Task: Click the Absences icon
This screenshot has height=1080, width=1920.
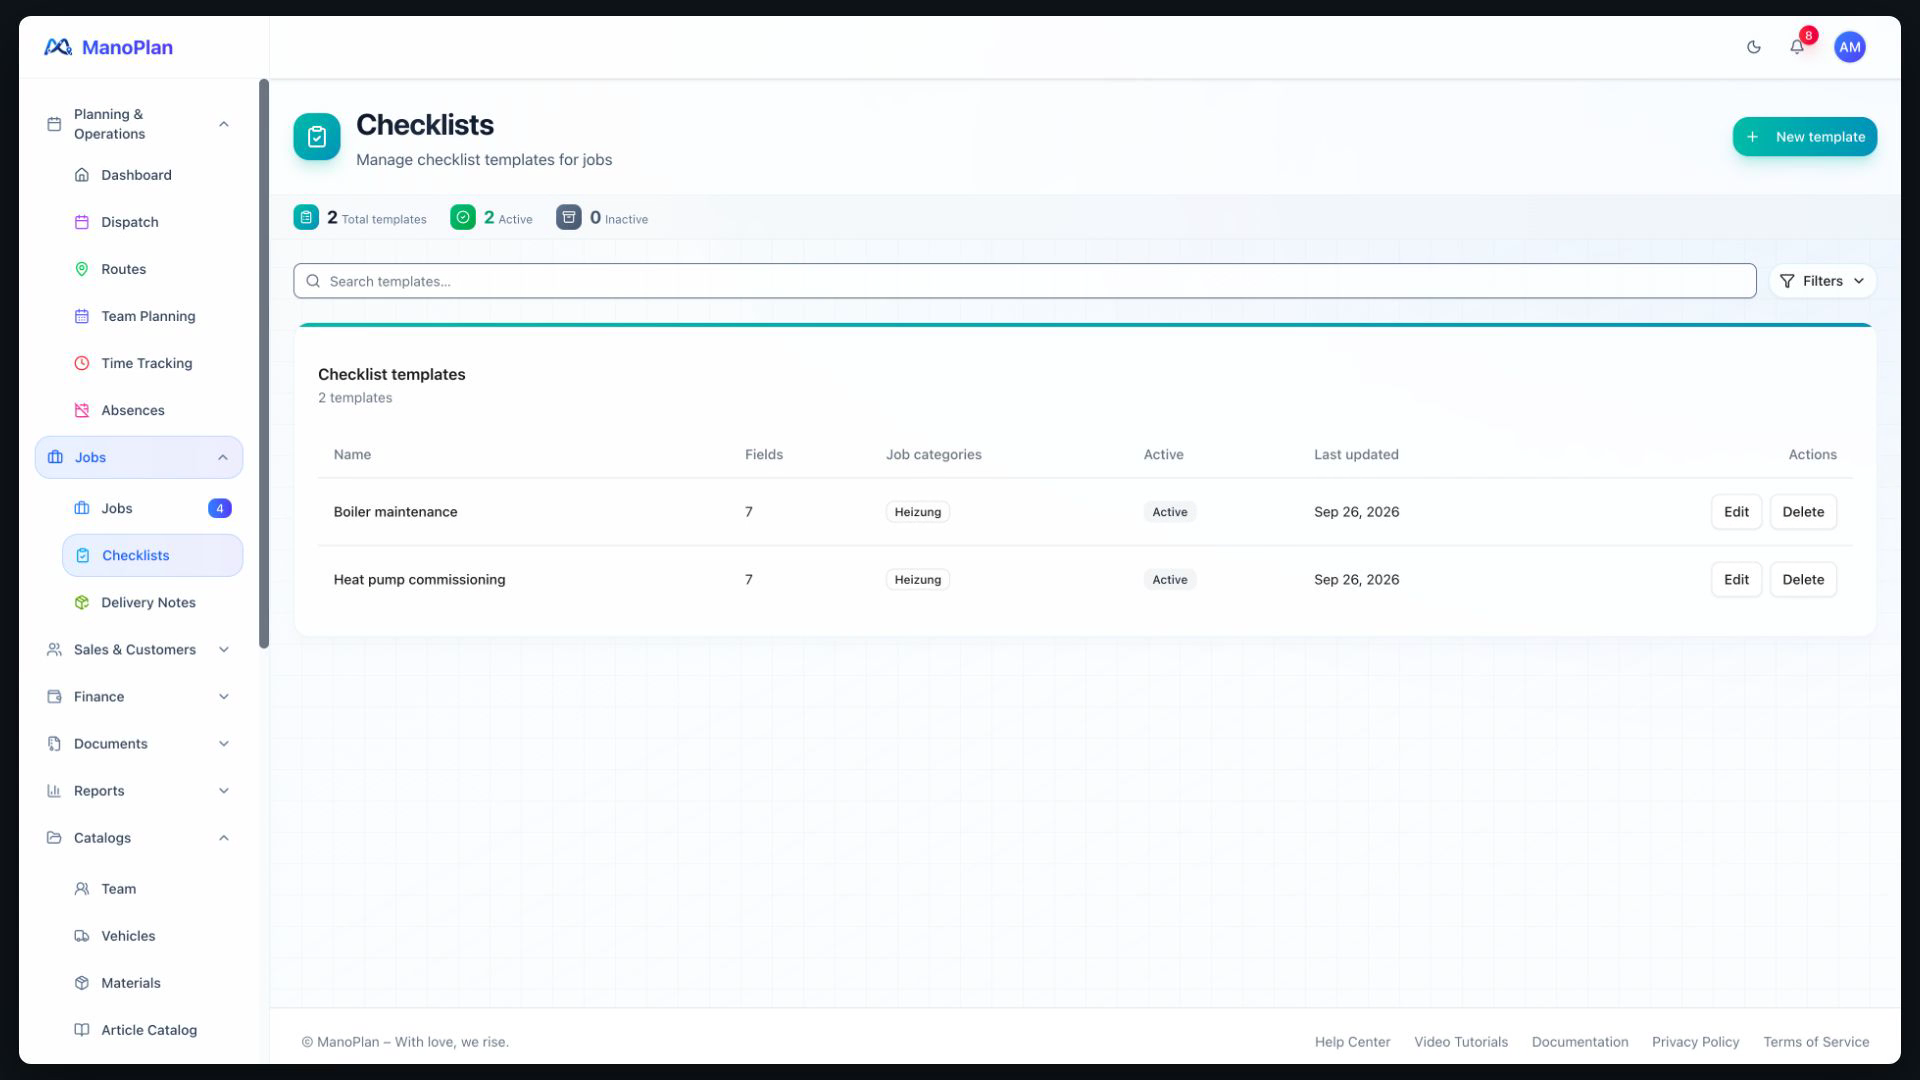Action: point(82,410)
